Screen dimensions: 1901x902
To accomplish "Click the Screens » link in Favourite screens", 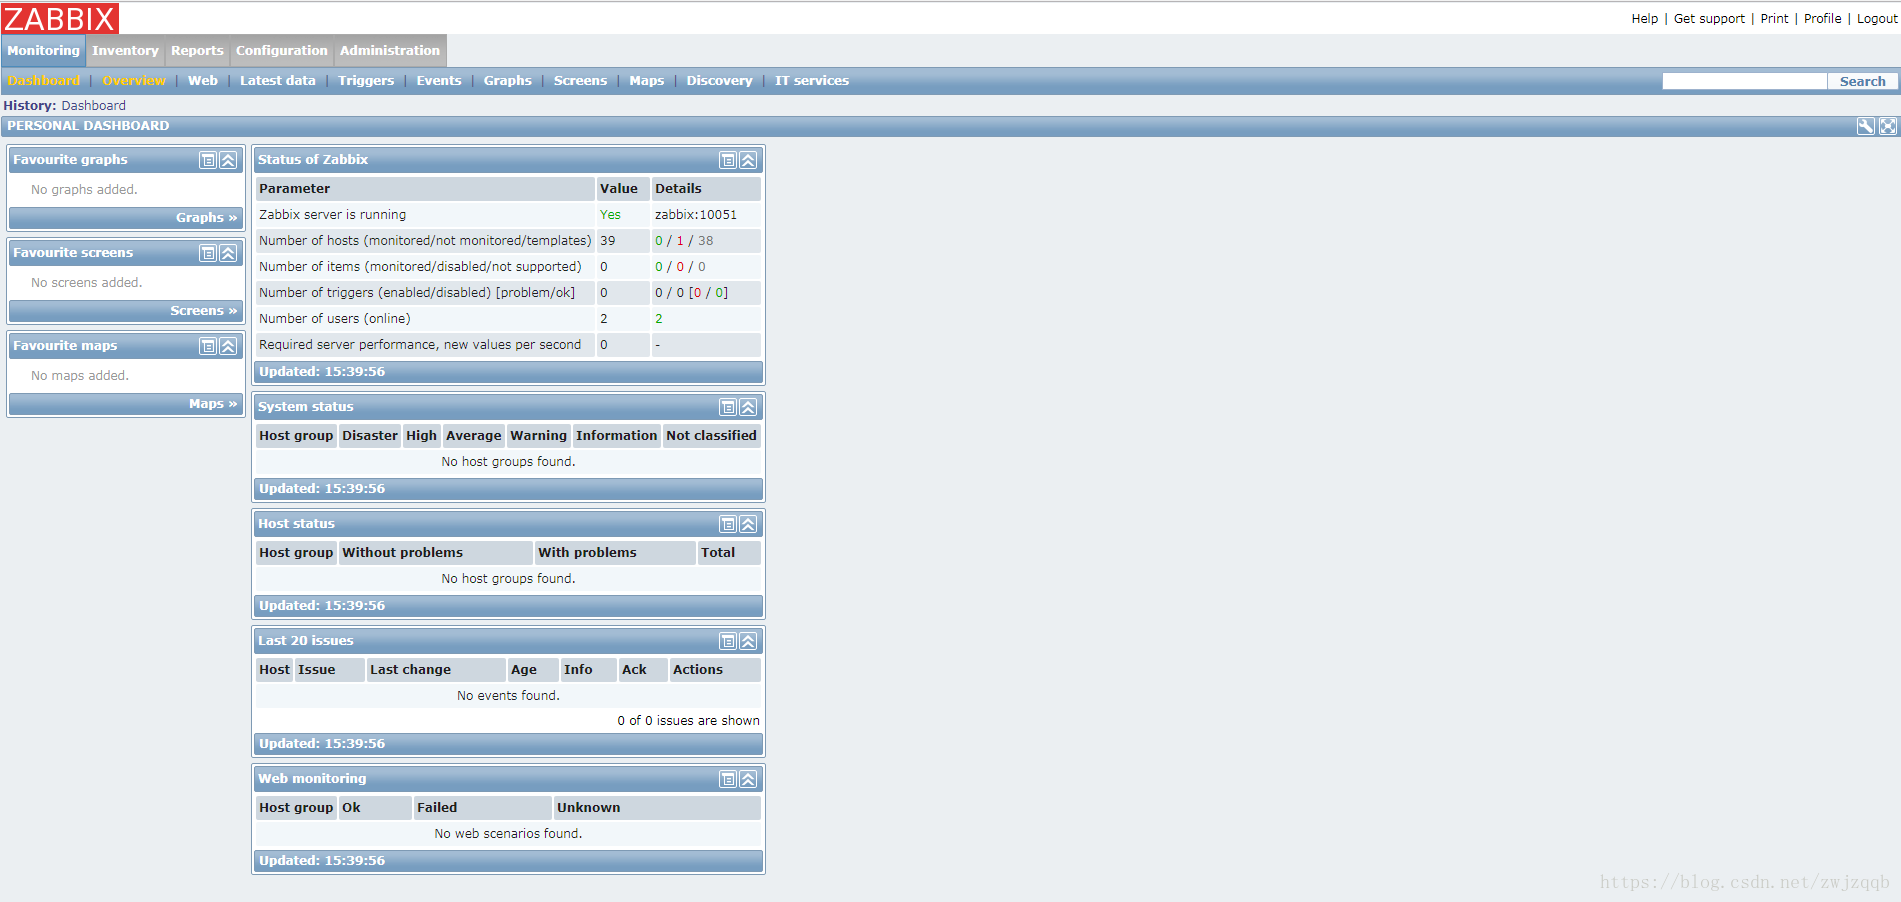I will (203, 310).
